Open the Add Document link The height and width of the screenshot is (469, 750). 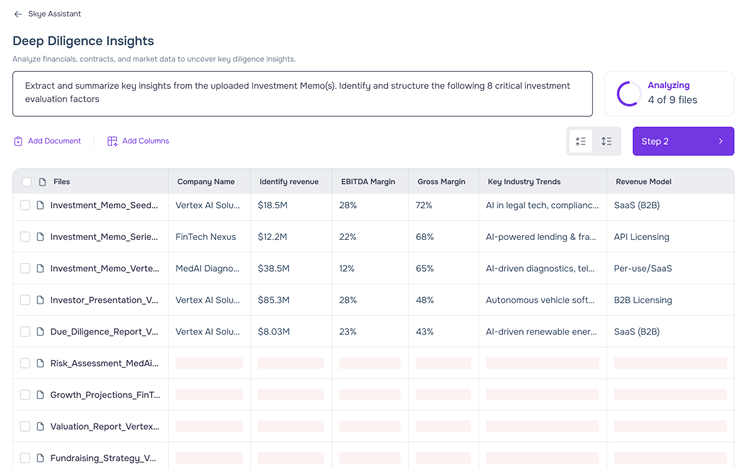tap(54, 141)
